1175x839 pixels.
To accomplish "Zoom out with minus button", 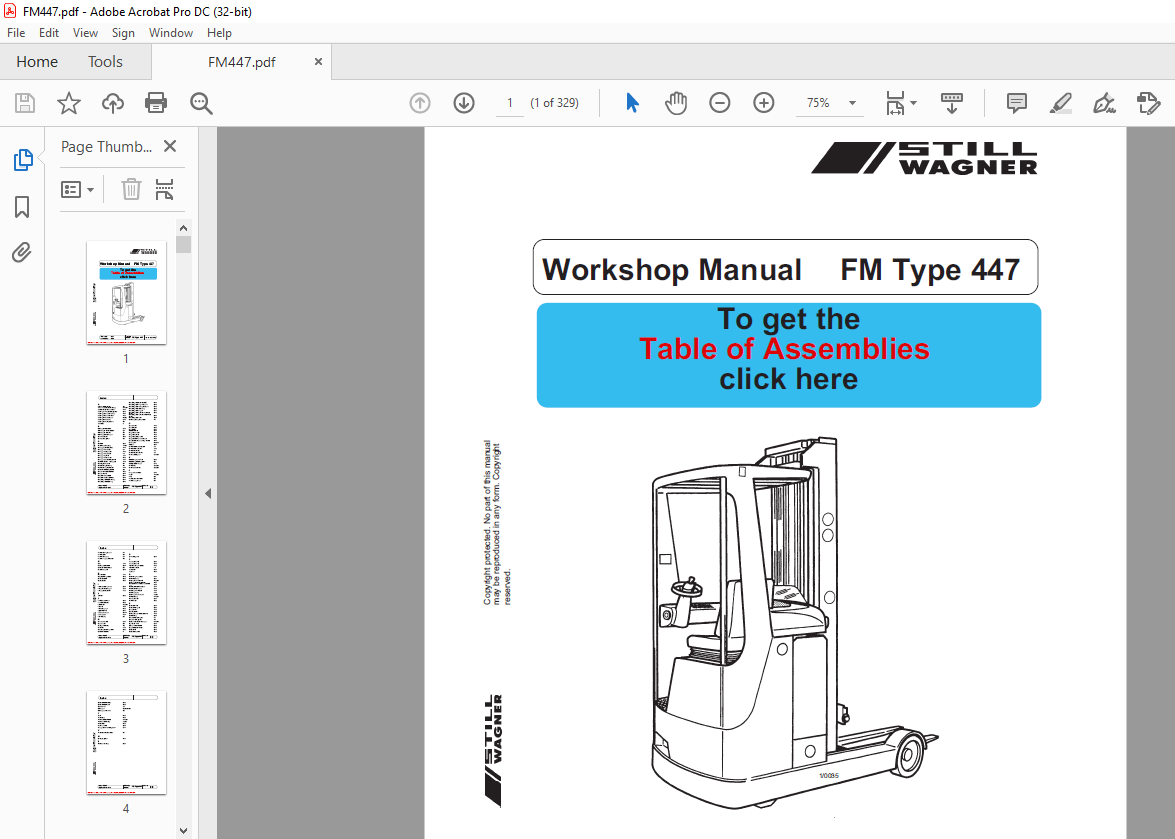I will click(x=719, y=103).
